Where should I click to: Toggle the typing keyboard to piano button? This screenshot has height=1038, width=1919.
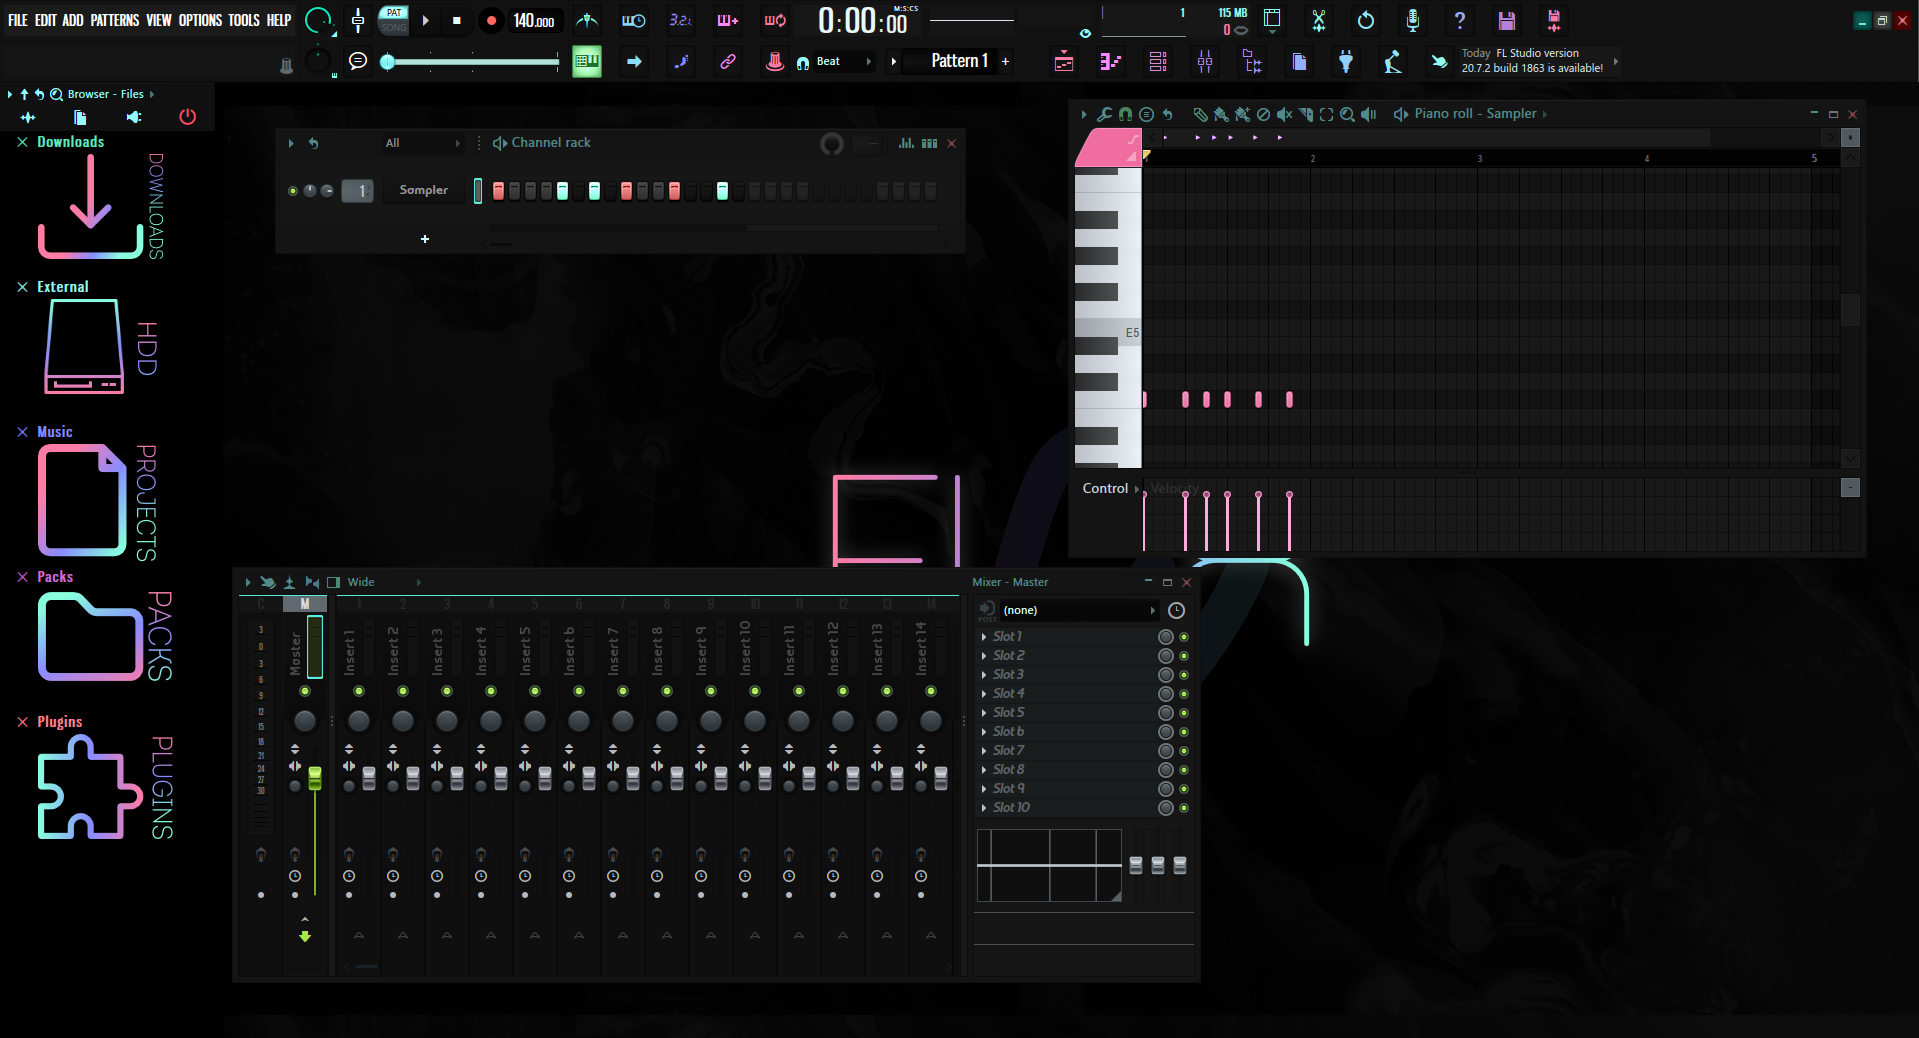click(587, 62)
